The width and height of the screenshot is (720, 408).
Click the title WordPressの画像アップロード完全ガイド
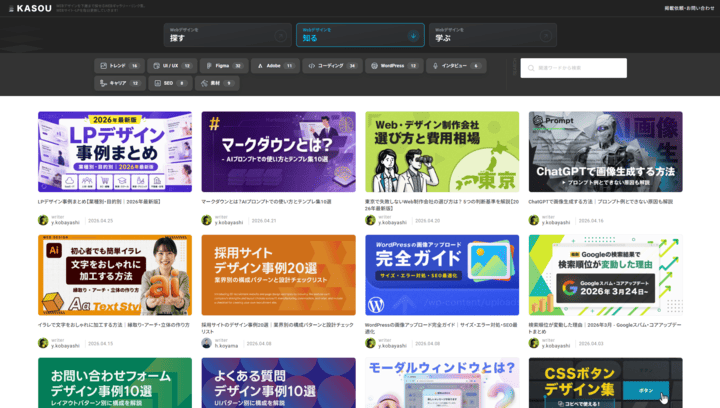coord(441,328)
